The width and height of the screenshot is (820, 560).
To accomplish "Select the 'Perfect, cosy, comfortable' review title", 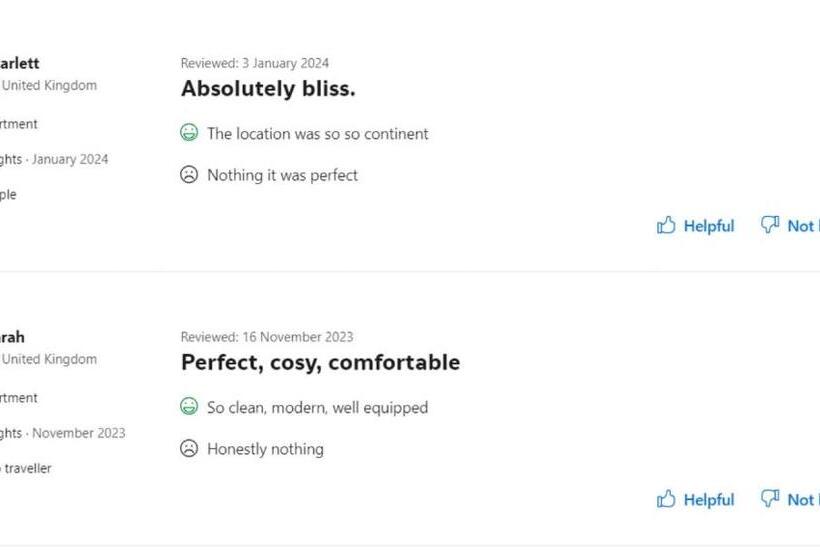I will tap(320, 363).
